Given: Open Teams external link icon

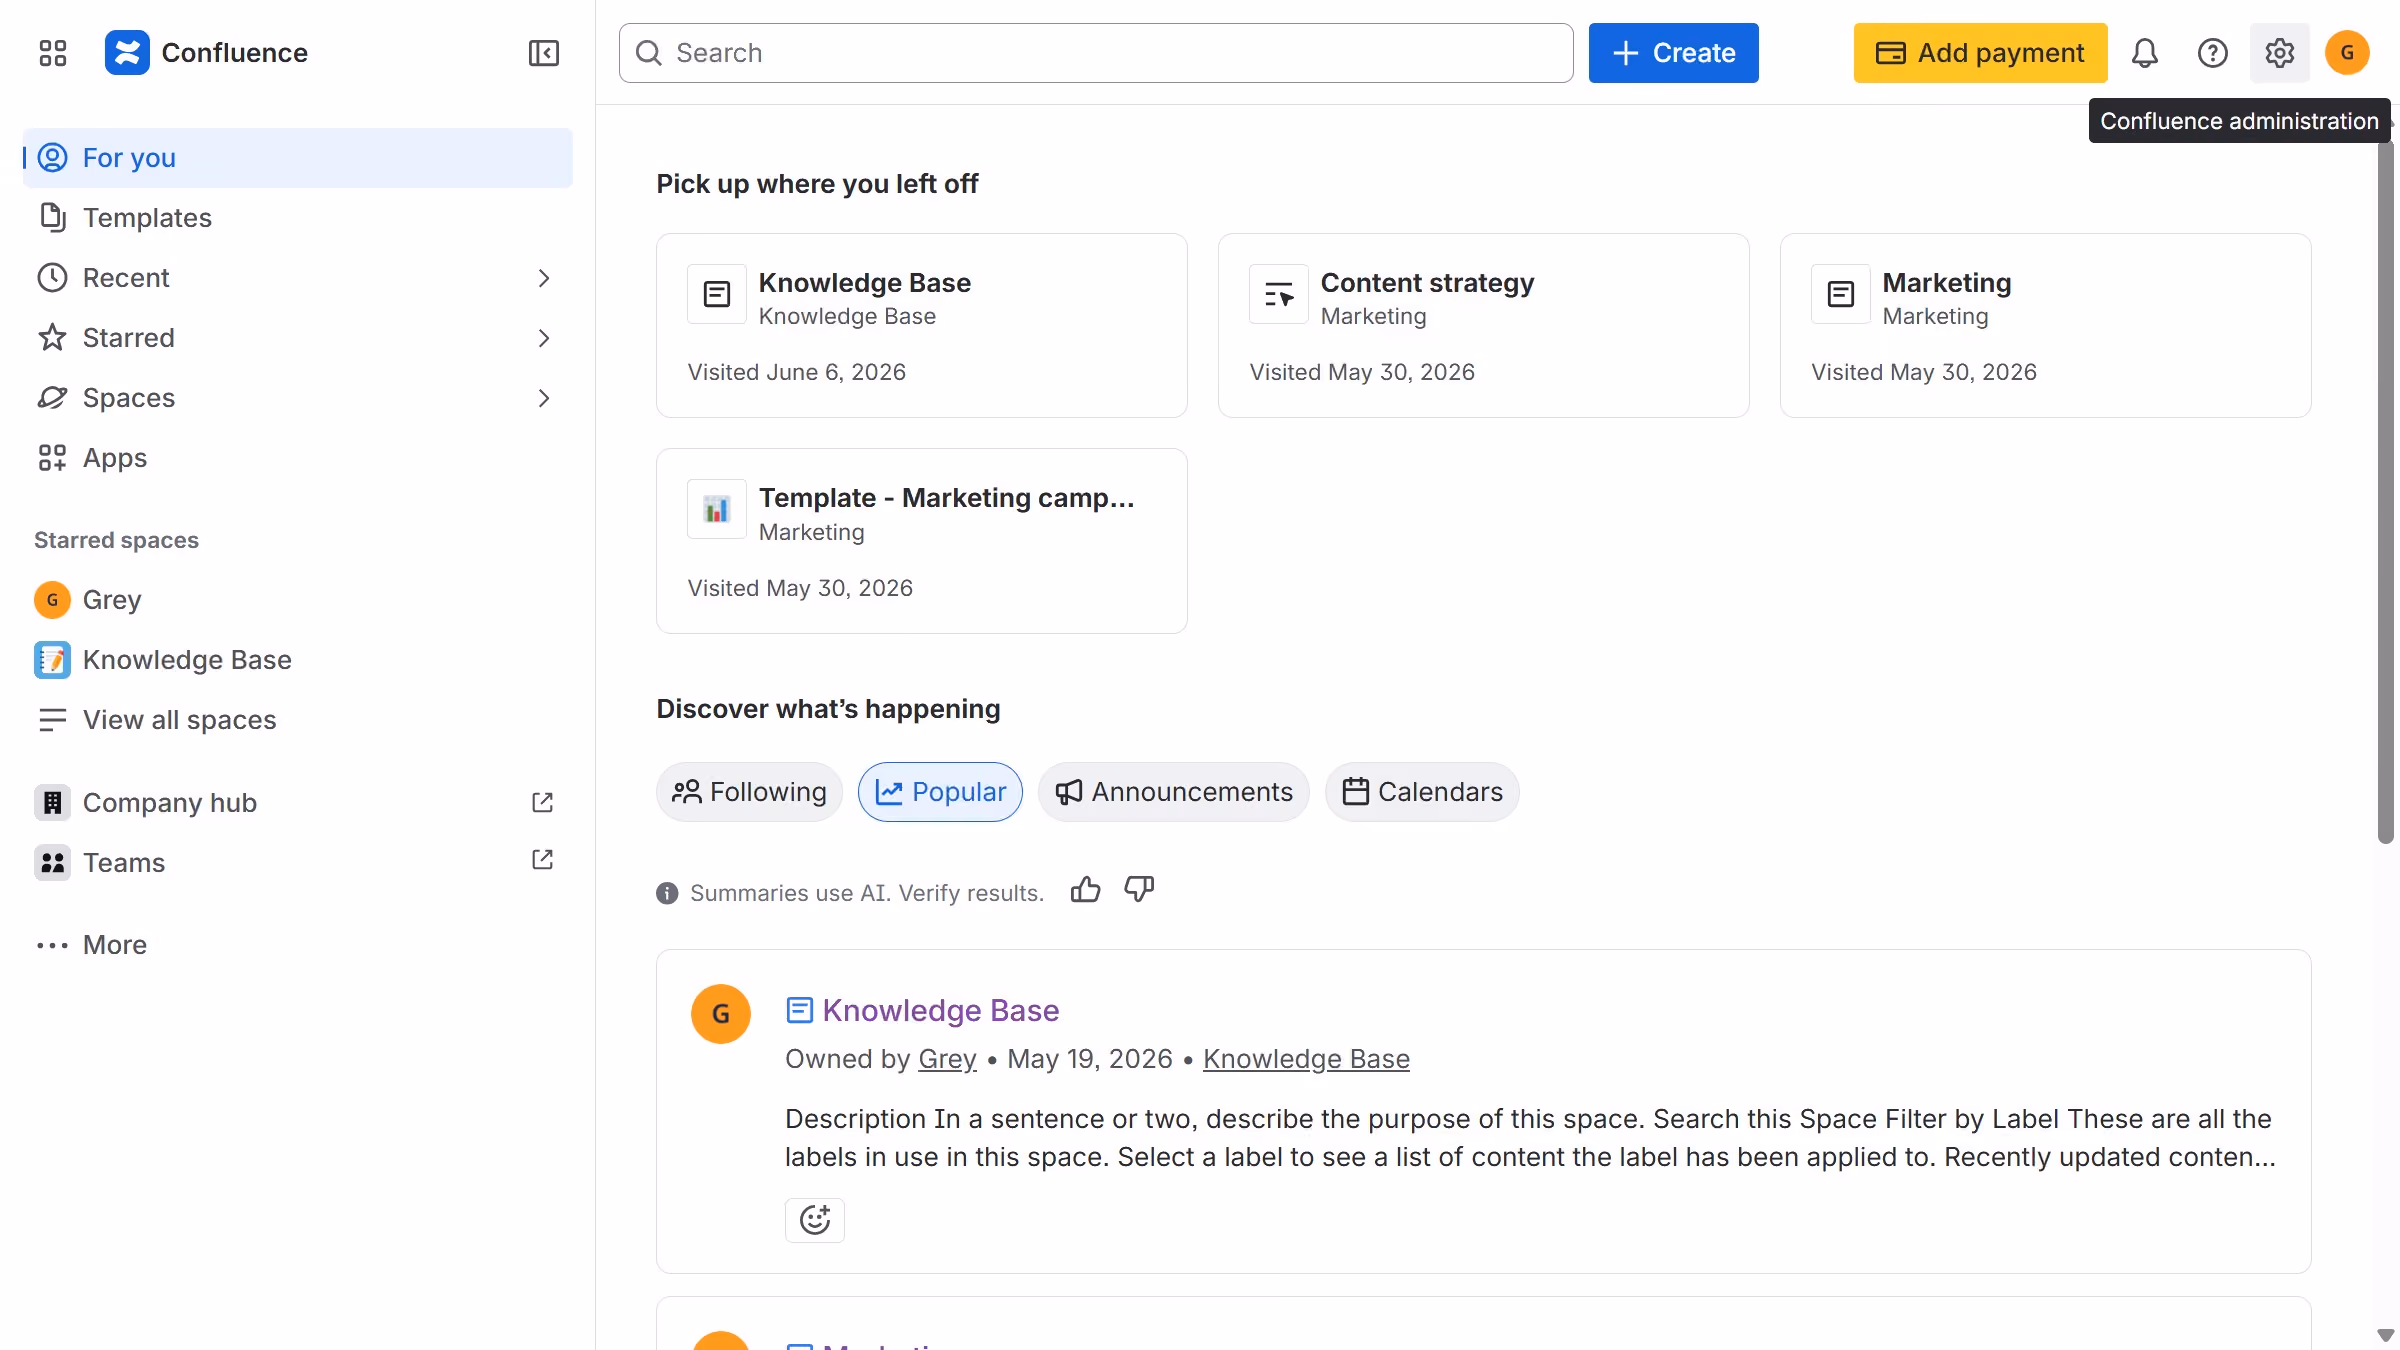Looking at the screenshot, I should click(x=542, y=860).
